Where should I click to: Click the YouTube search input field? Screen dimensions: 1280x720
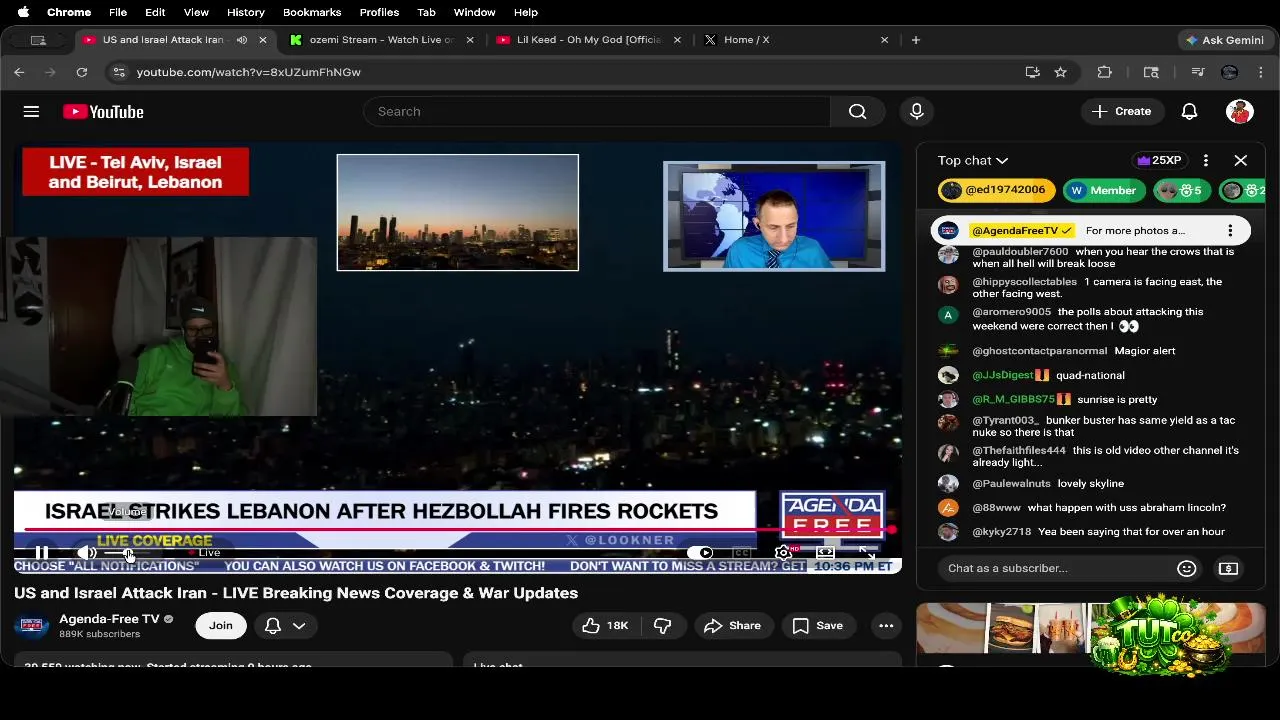pos(597,111)
